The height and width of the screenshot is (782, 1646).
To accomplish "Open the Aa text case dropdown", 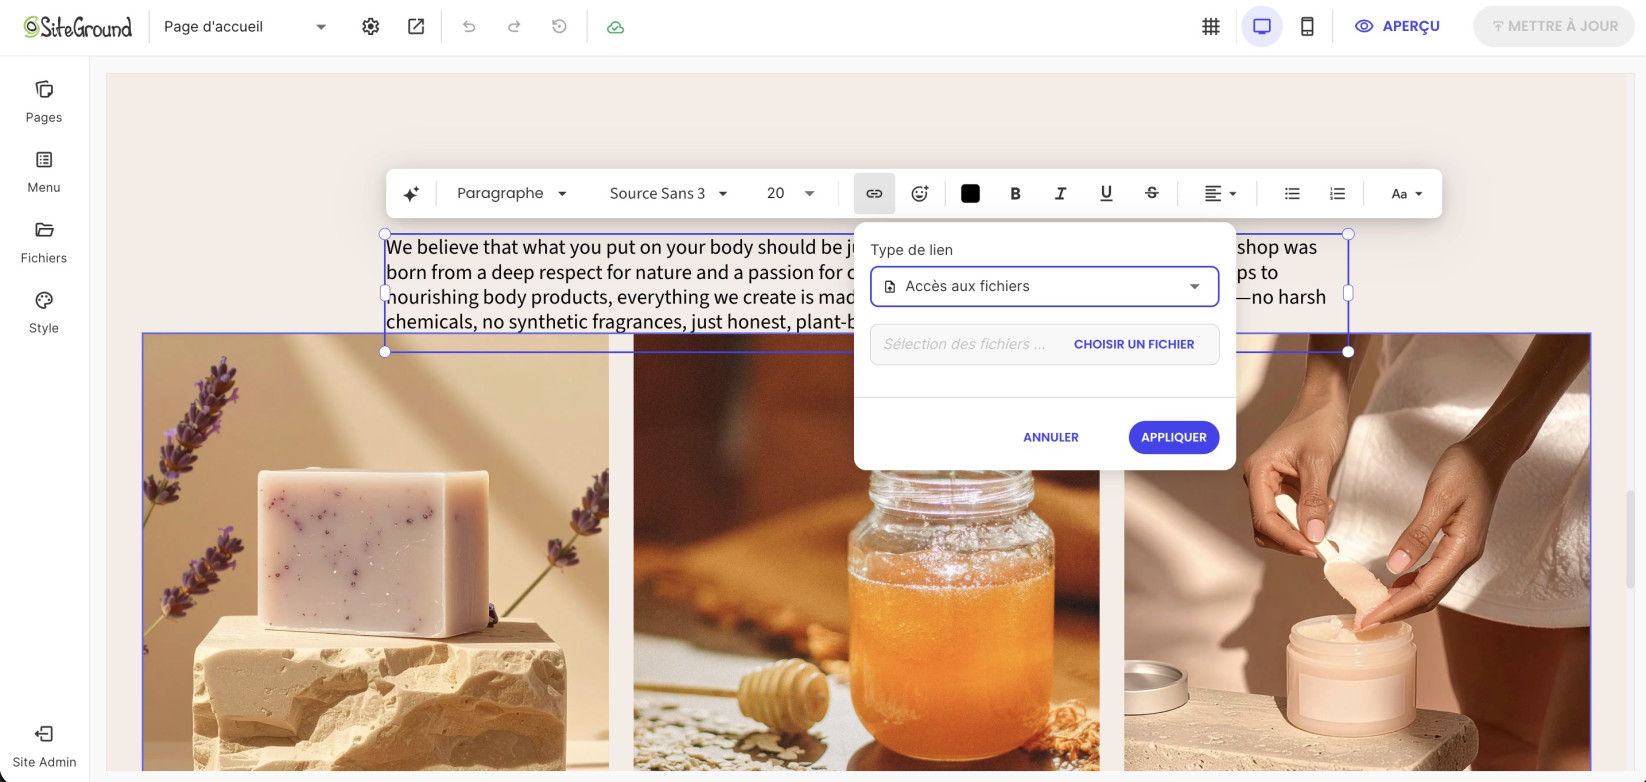I will pyautogui.click(x=1406, y=194).
